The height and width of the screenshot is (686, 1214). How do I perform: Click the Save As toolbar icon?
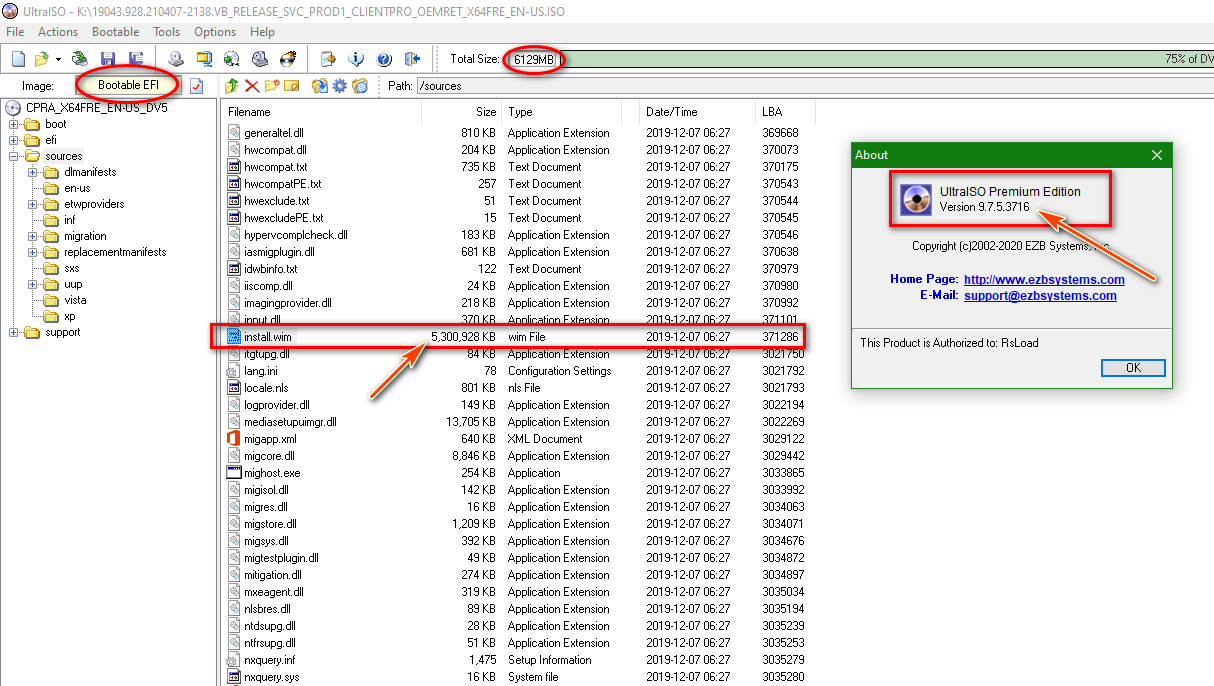(136, 59)
